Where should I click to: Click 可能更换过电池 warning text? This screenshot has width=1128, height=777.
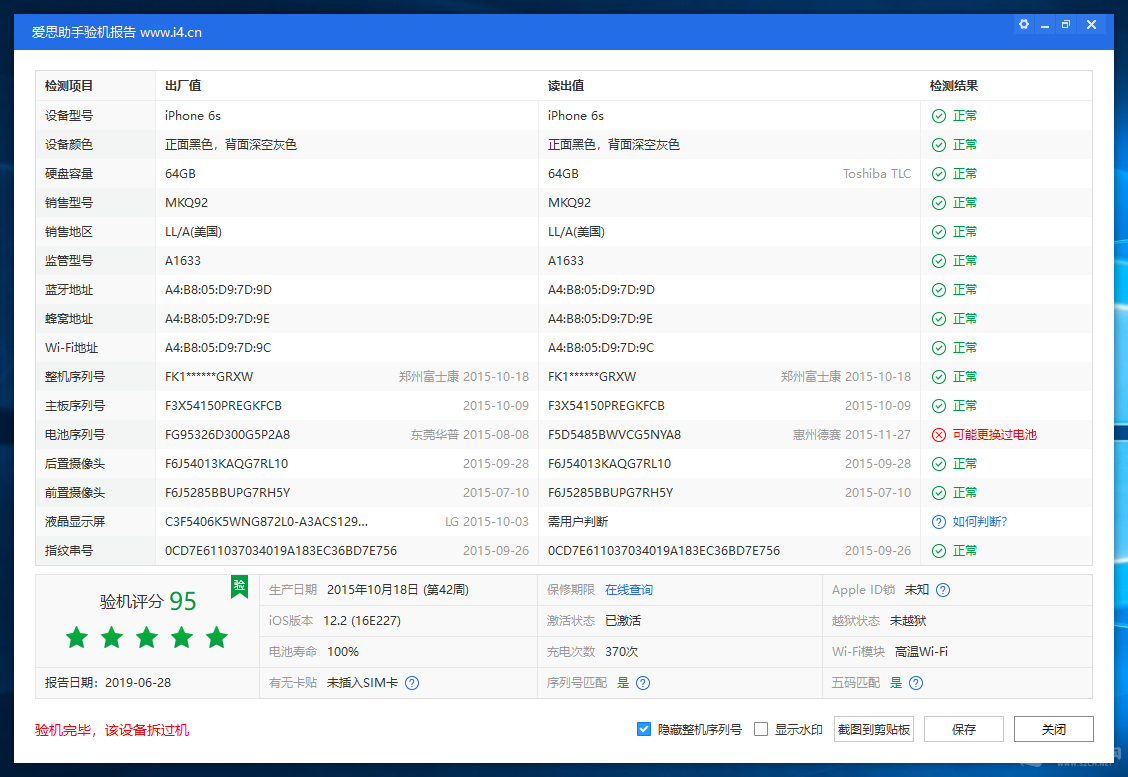point(995,435)
